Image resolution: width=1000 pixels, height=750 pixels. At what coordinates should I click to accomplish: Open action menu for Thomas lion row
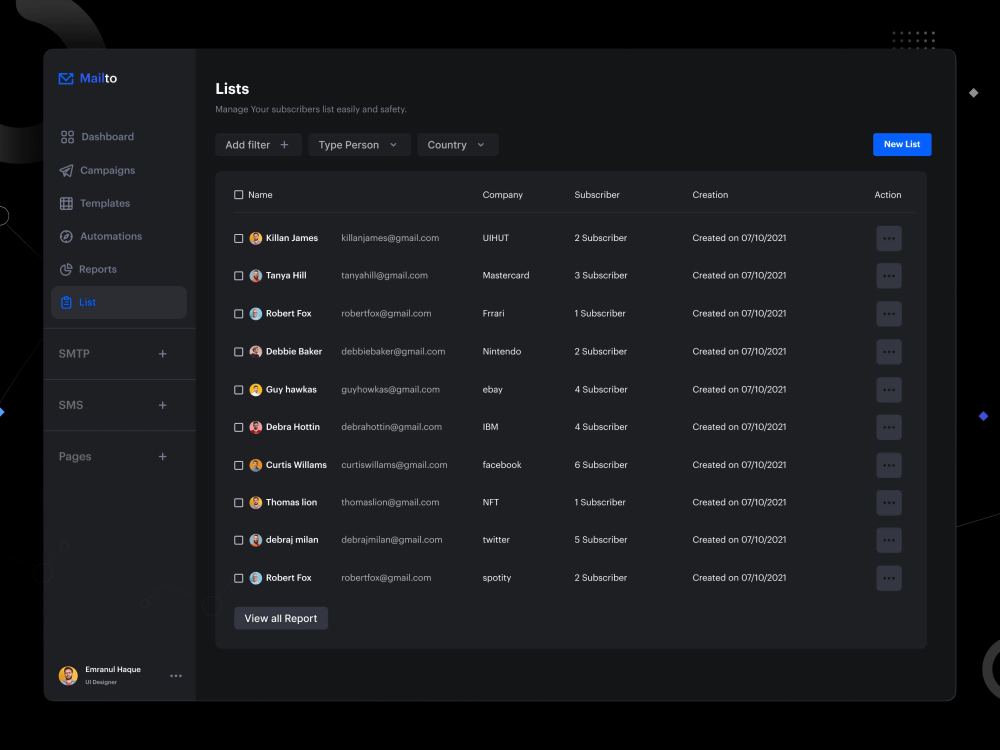pos(888,503)
